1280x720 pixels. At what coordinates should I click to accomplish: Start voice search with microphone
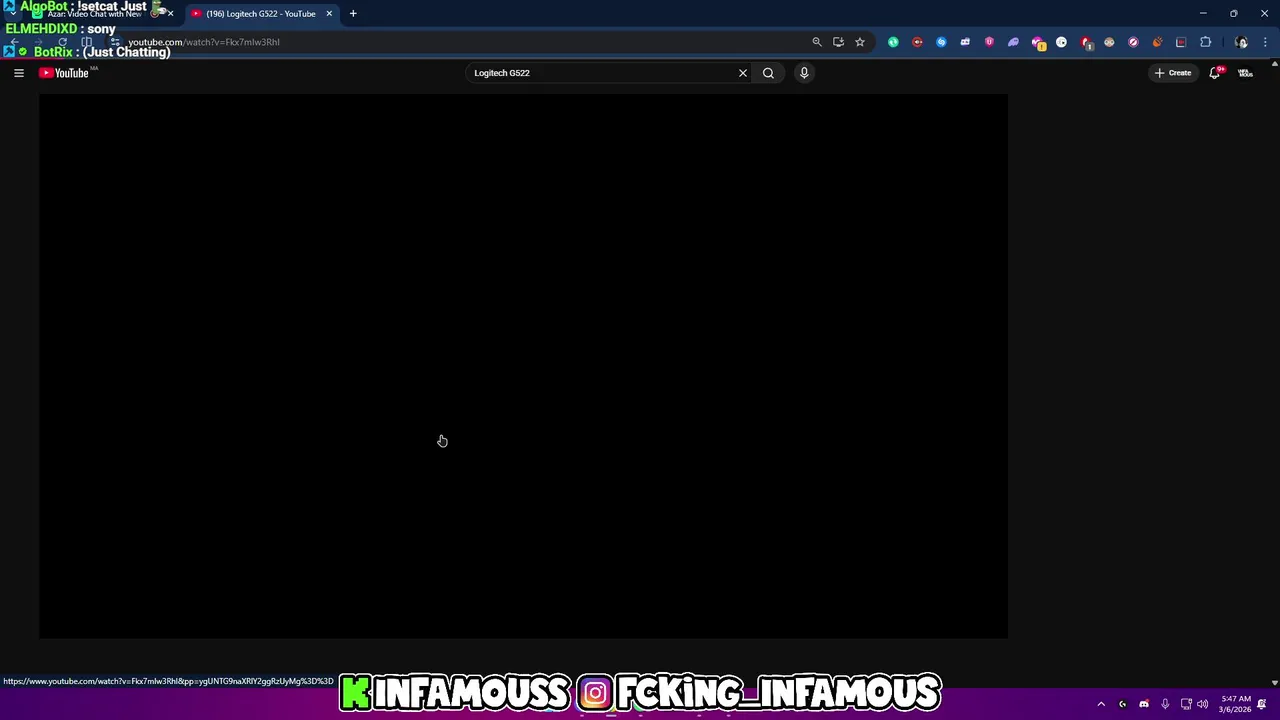tap(804, 73)
